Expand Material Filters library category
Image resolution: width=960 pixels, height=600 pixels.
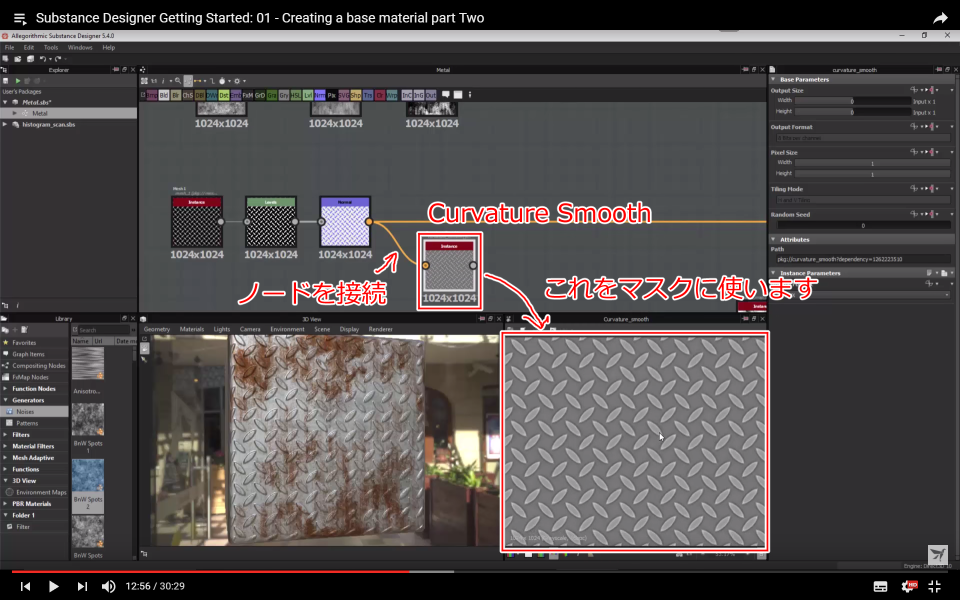point(6,446)
